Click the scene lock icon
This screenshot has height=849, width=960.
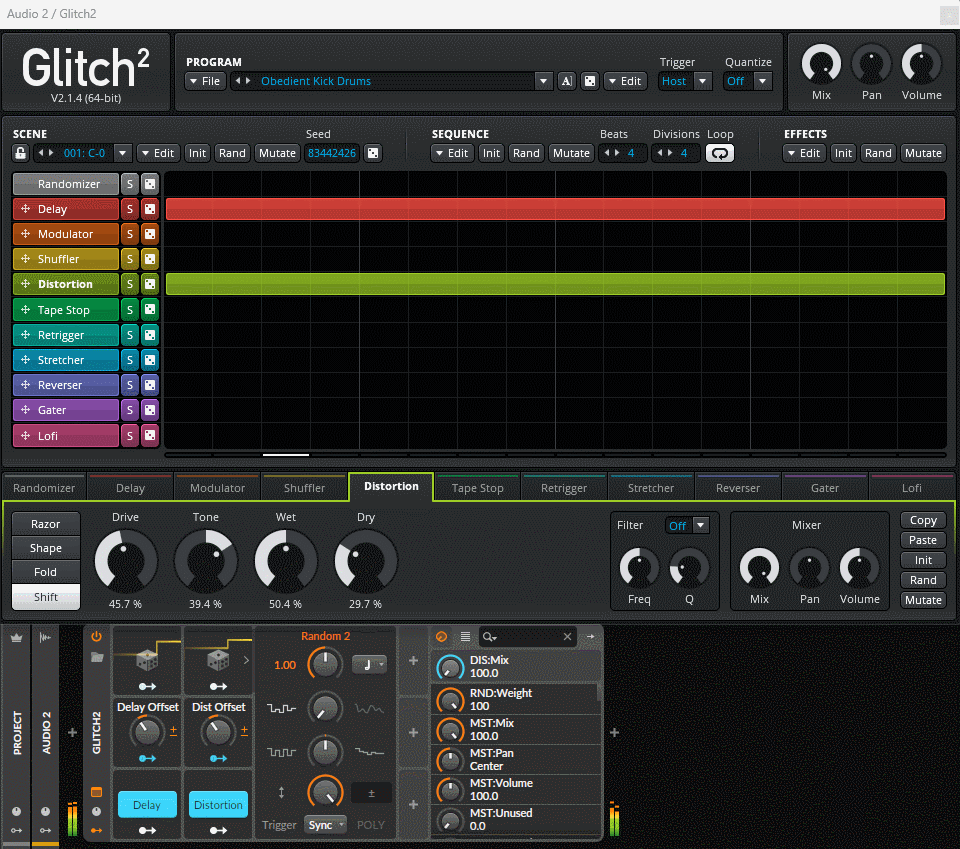[20, 153]
